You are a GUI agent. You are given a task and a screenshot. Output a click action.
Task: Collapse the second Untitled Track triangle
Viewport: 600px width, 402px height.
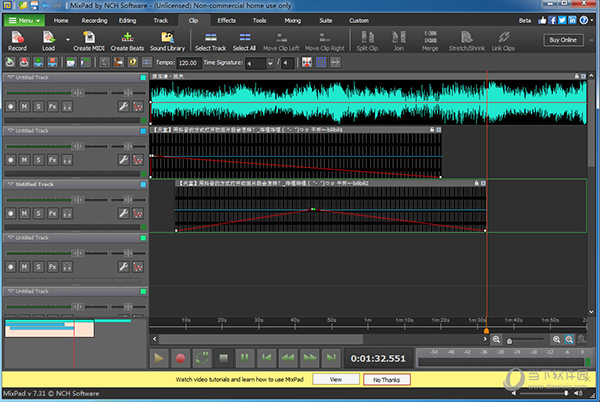(11, 131)
